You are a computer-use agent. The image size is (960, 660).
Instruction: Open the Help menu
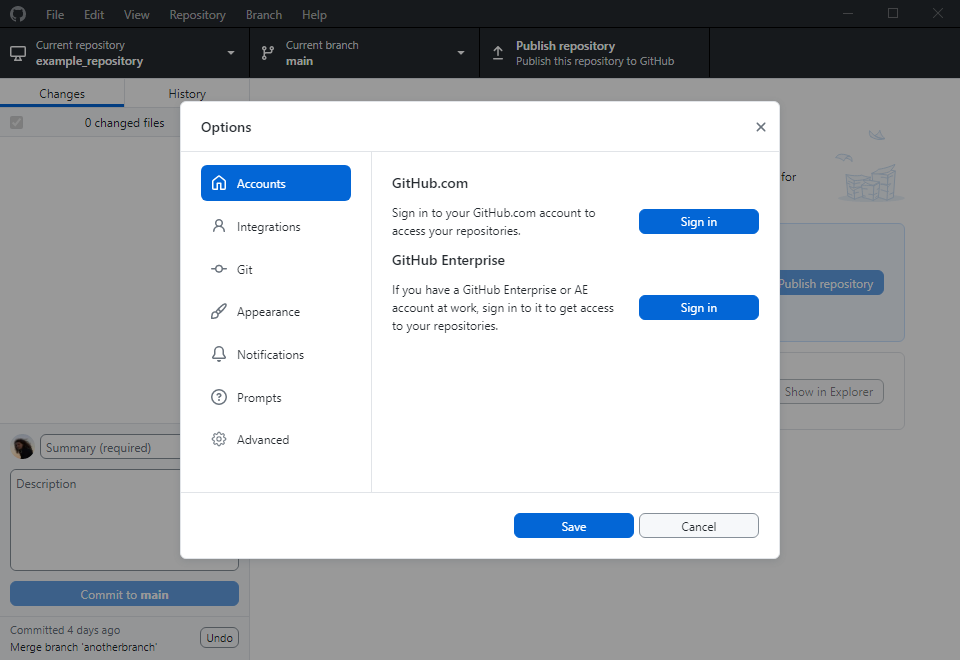coord(314,15)
